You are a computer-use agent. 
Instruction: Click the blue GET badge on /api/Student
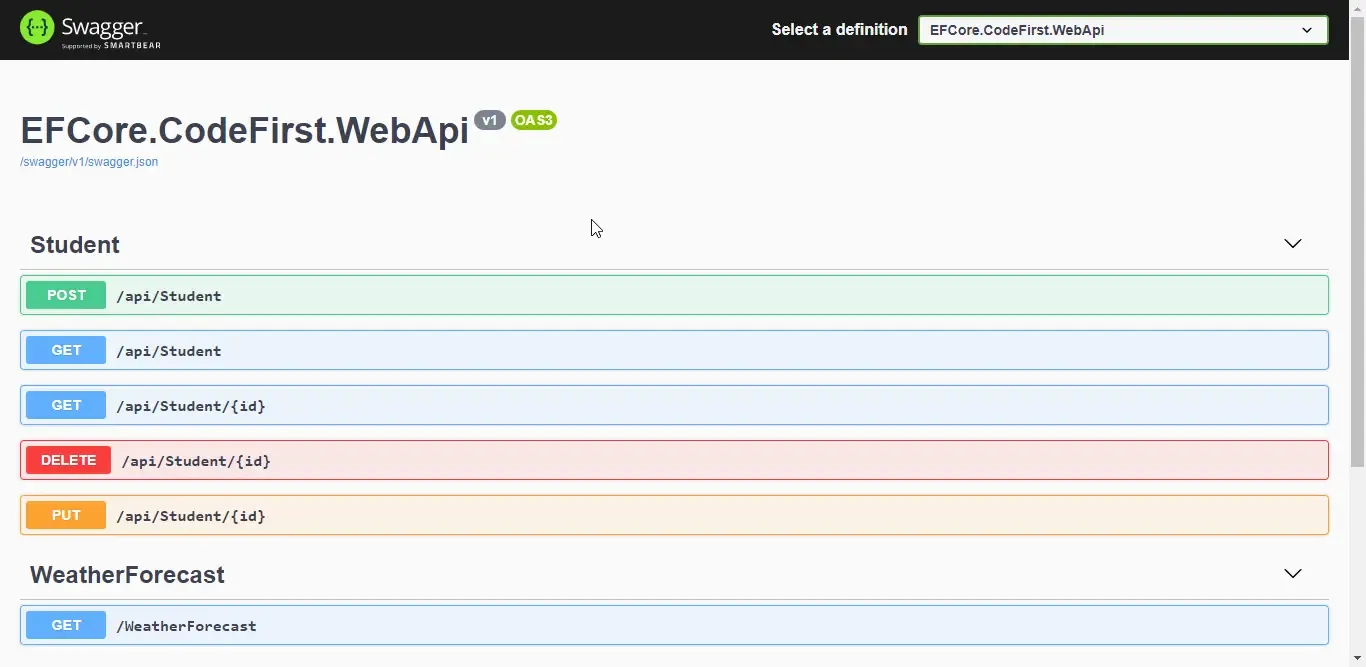(66, 350)
